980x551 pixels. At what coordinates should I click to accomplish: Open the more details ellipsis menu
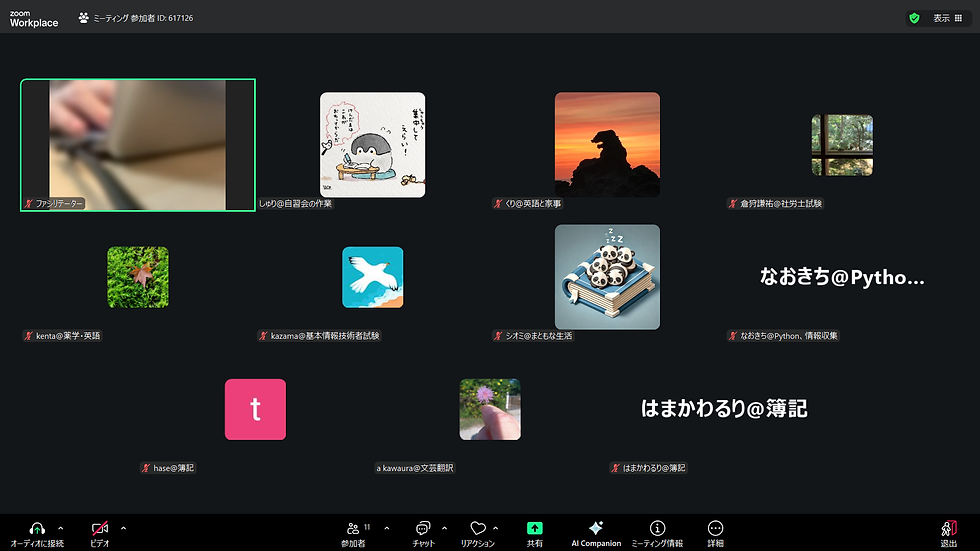(x=716, y=529)
